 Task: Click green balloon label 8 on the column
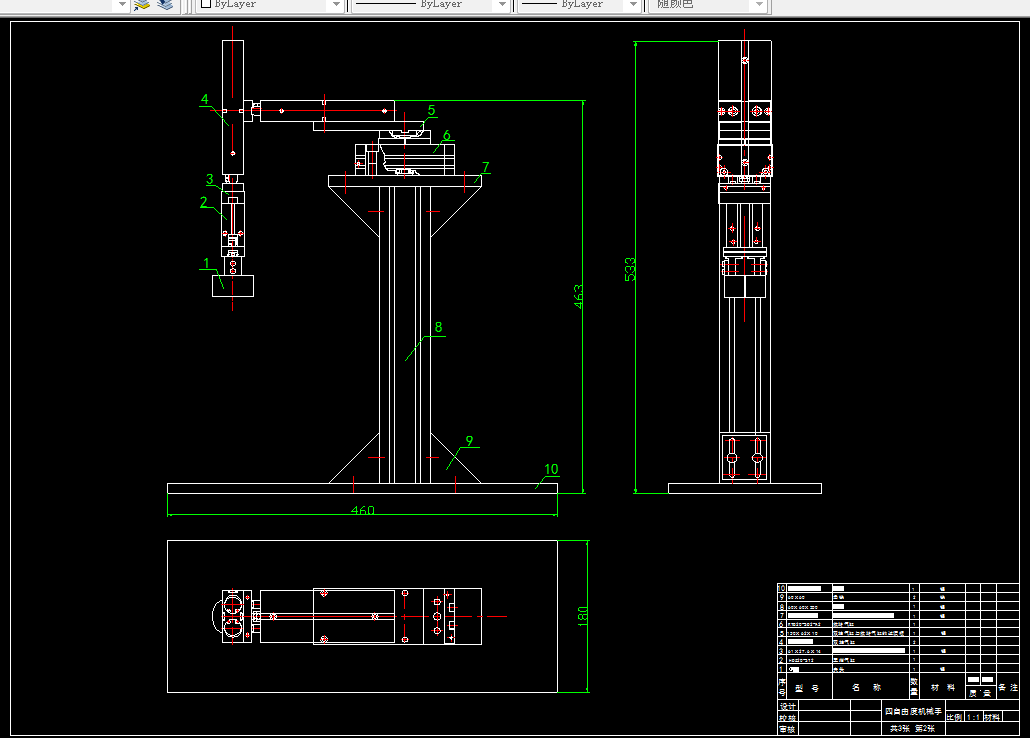(x=438, y=327)
